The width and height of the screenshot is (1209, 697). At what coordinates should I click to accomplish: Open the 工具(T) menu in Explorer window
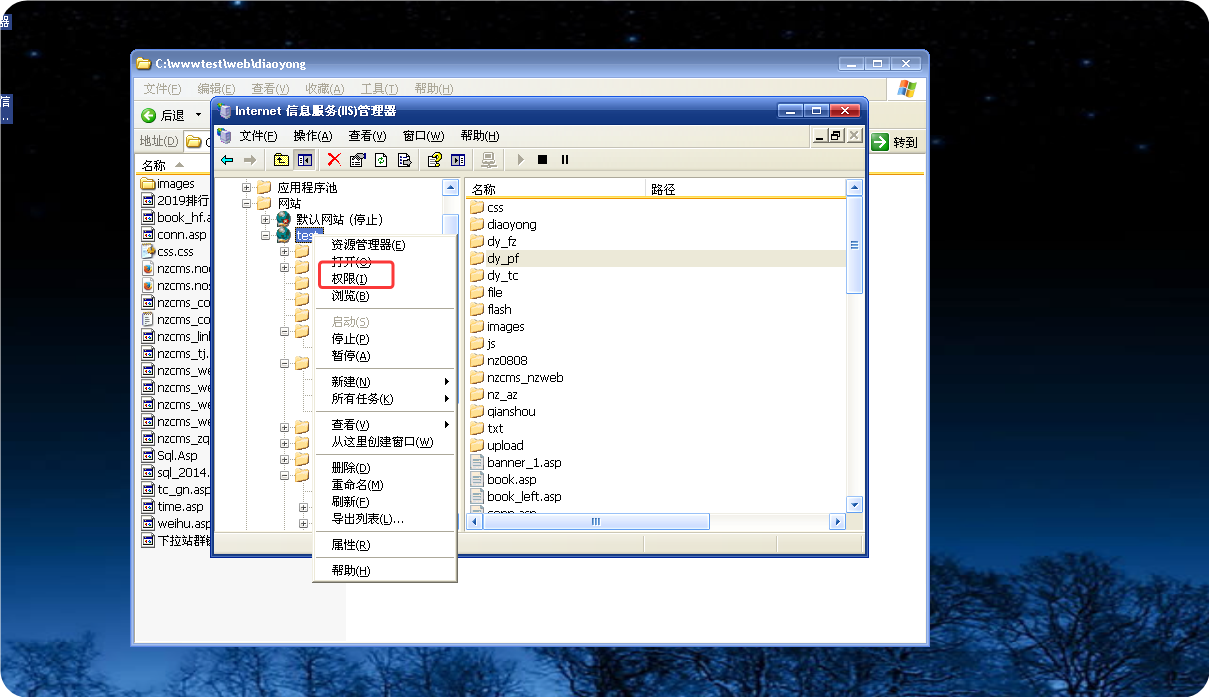point(379,89)
